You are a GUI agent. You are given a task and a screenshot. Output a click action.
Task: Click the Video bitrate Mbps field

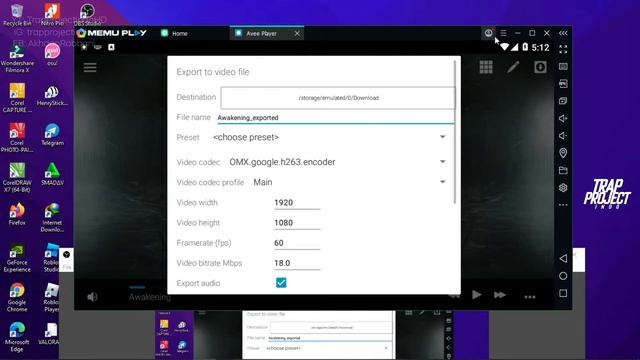[297, 263]
